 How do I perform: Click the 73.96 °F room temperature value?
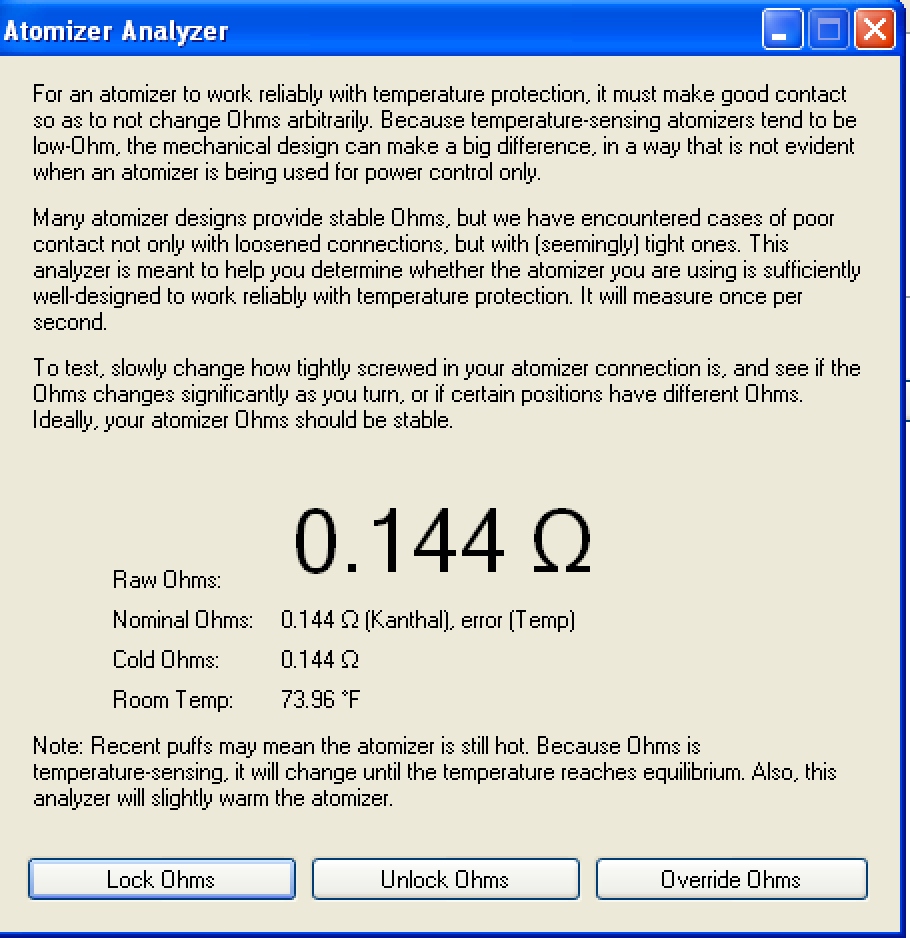(320, 700)
